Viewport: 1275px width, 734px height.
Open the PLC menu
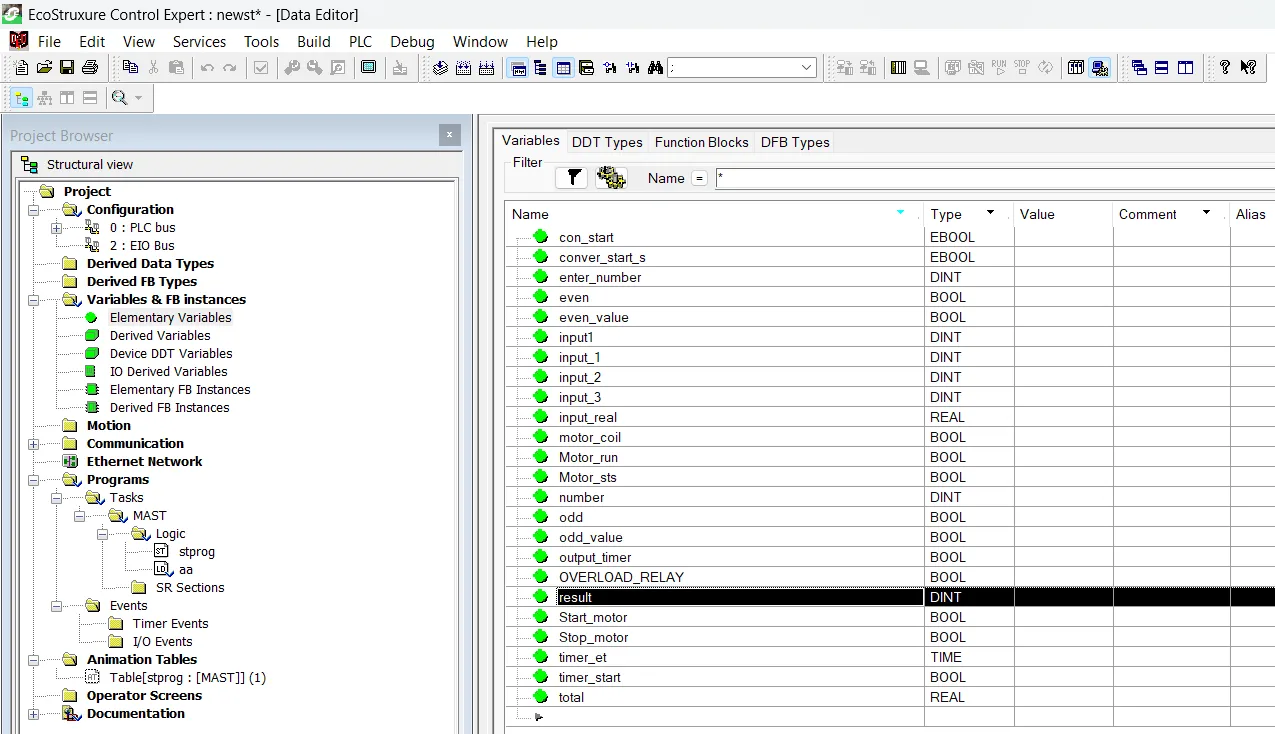[x=360, y=41]
